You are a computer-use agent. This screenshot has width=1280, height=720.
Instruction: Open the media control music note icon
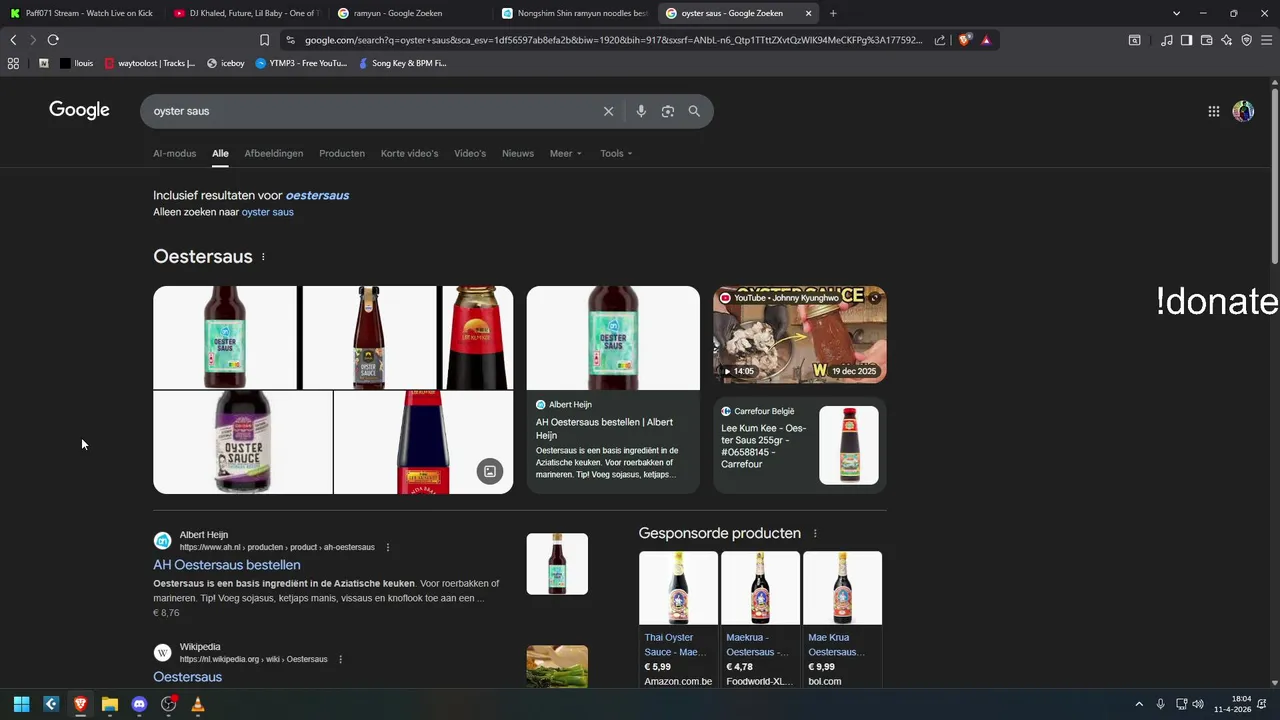pyautogui.click(x=1167, y=40)
